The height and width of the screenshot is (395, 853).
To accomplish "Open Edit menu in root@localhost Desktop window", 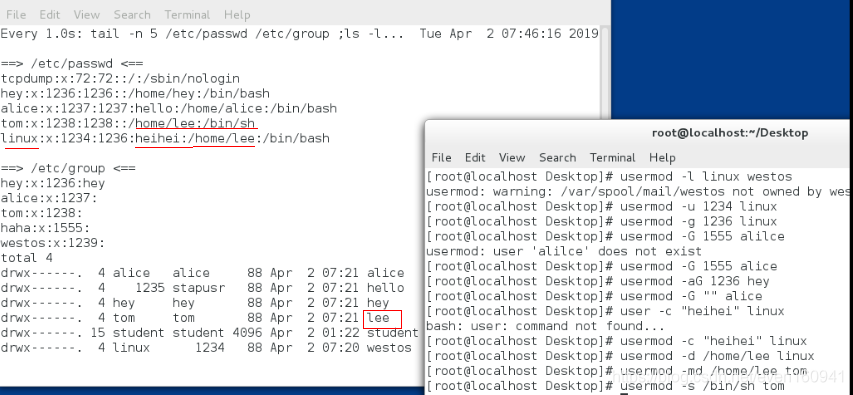I will pos(475,157).
